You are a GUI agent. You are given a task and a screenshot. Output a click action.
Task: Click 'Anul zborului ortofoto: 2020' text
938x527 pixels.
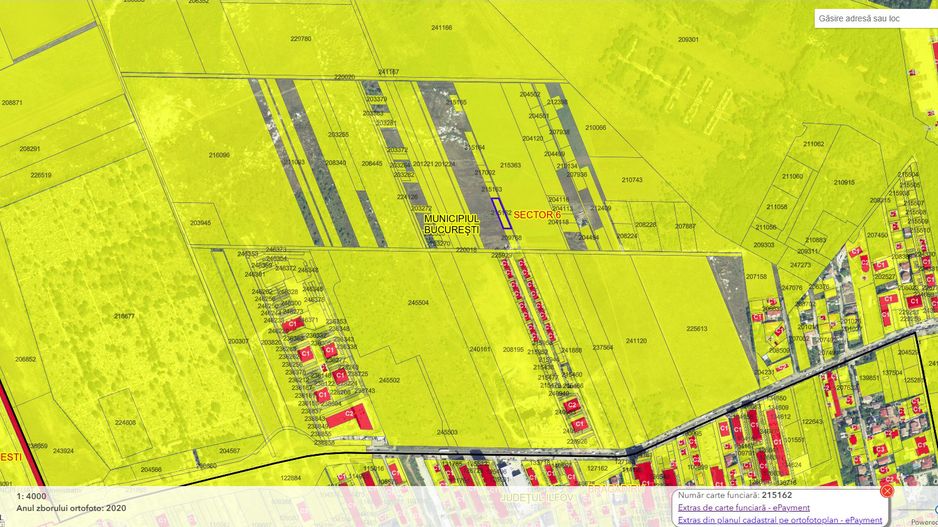click(71, 508)
